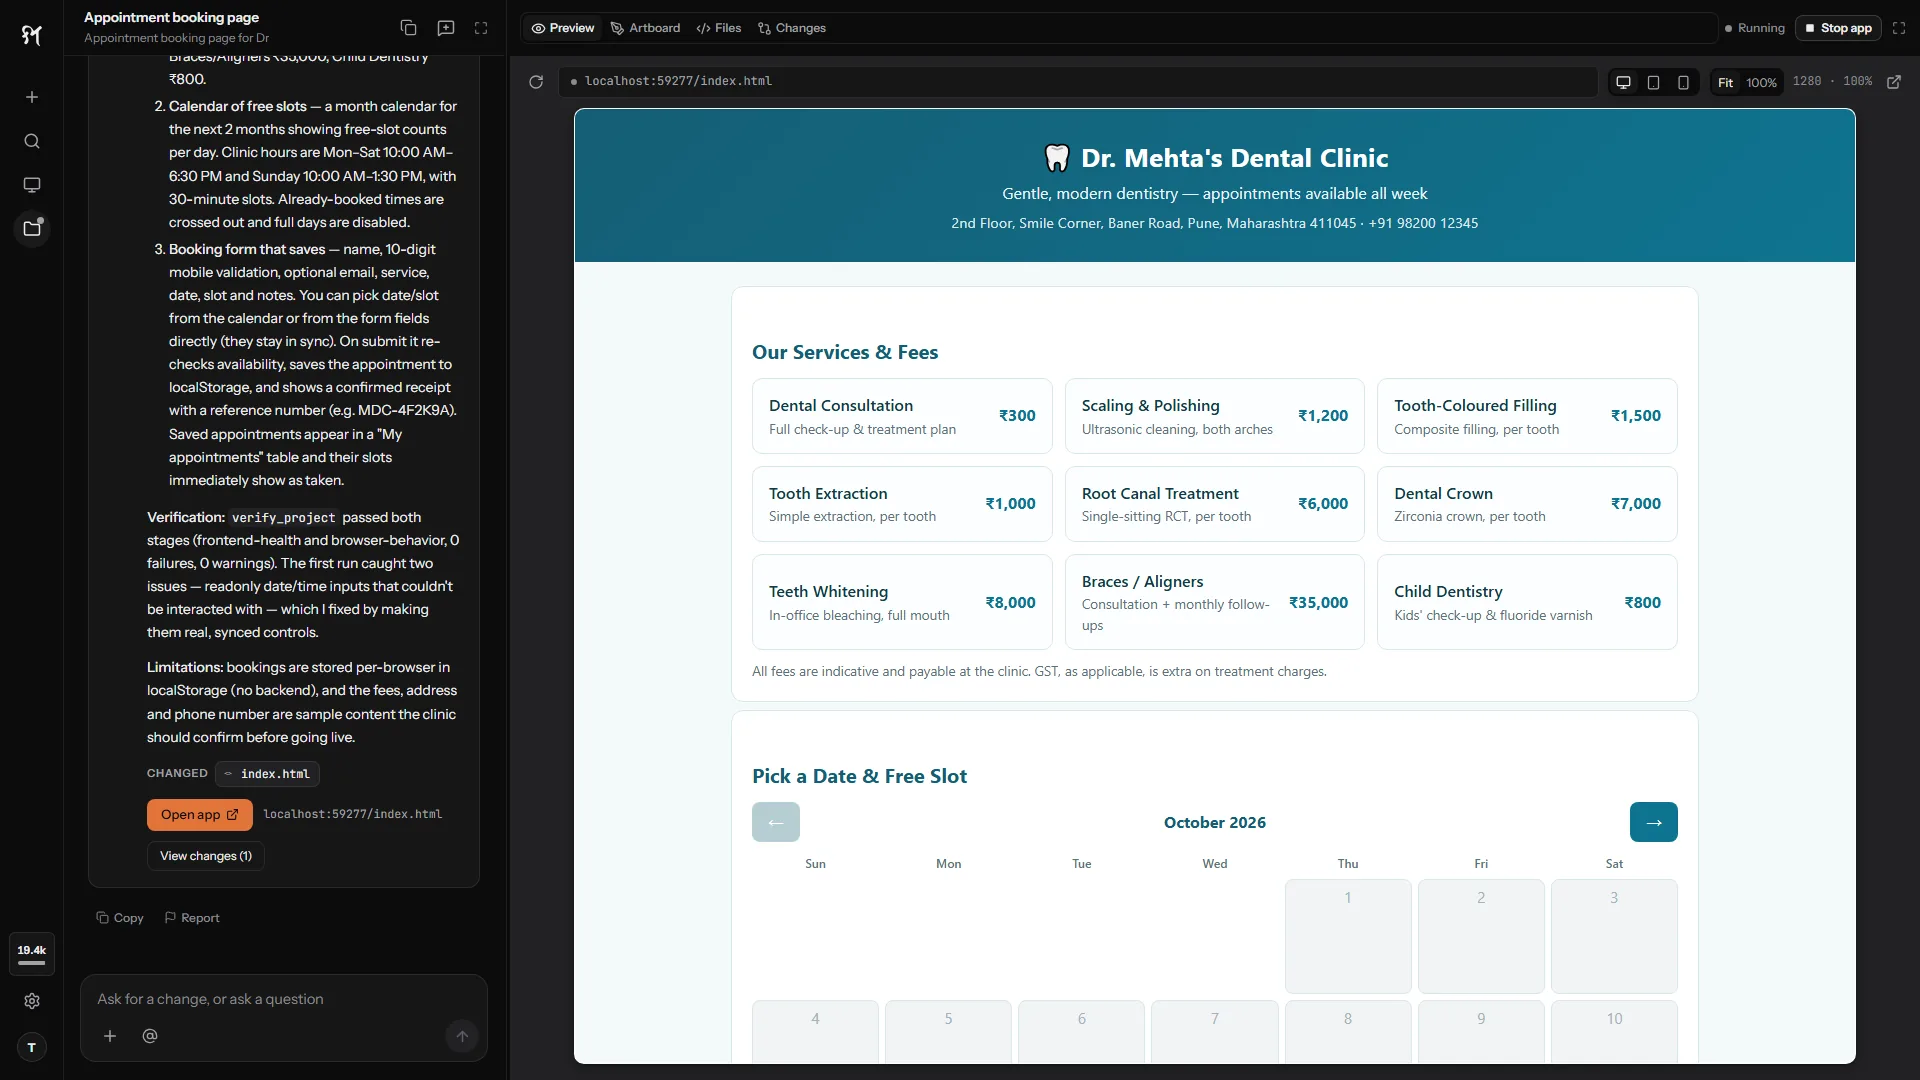This screenshot has width=1920, height=1080.
Task: Click View changes (1)
Action: pos(206,856)
